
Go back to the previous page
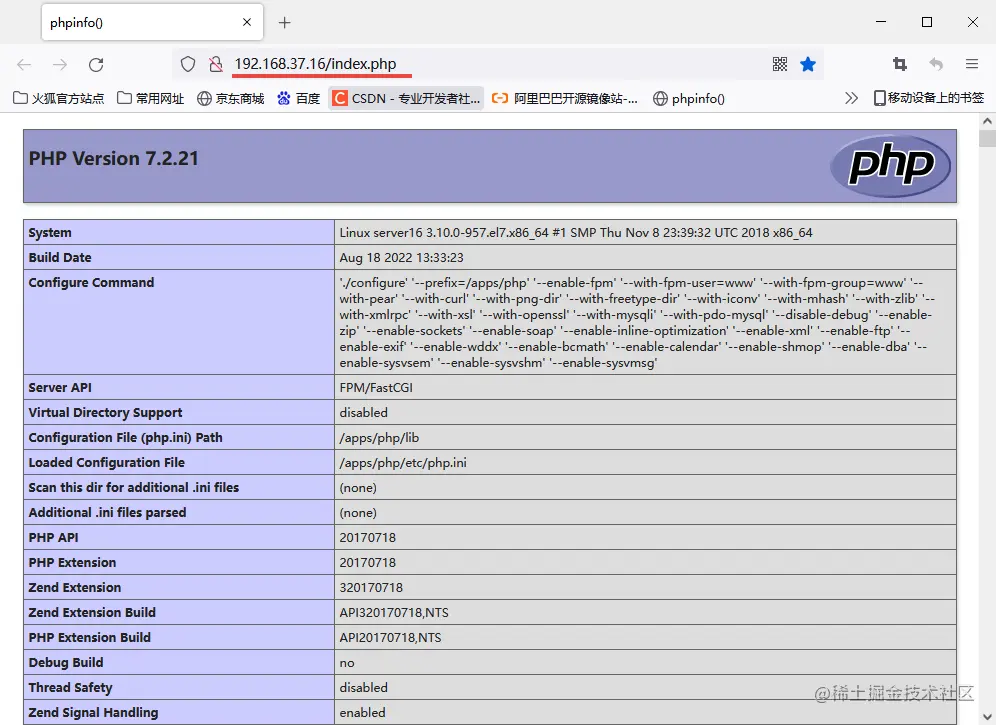pos(24,64)
